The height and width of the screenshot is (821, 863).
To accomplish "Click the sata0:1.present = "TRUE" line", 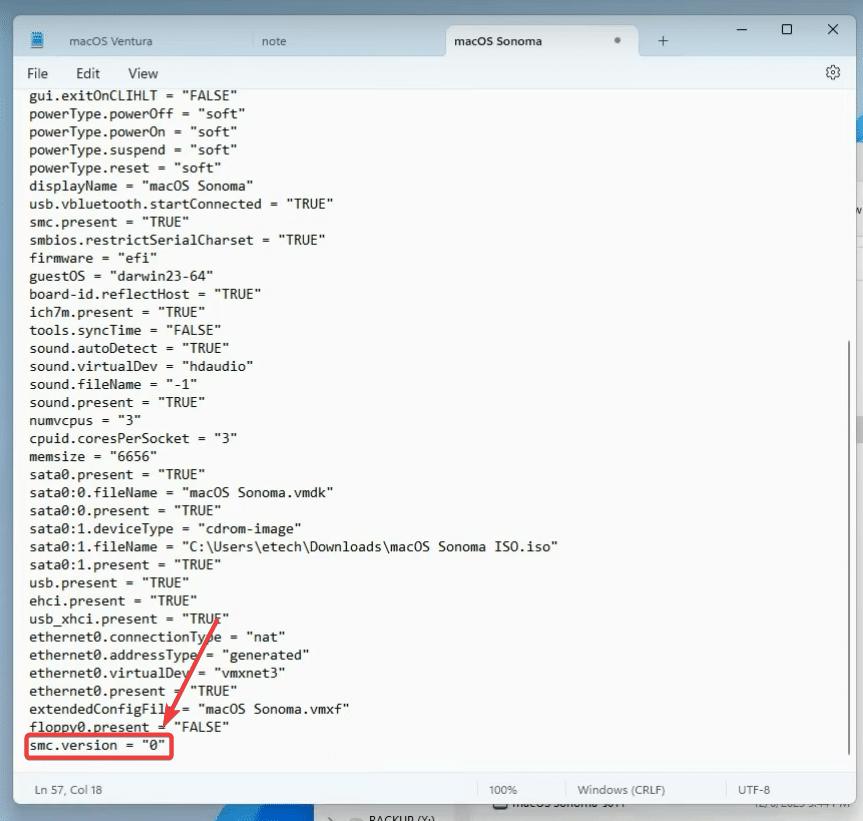I will [x=125, y=565].
